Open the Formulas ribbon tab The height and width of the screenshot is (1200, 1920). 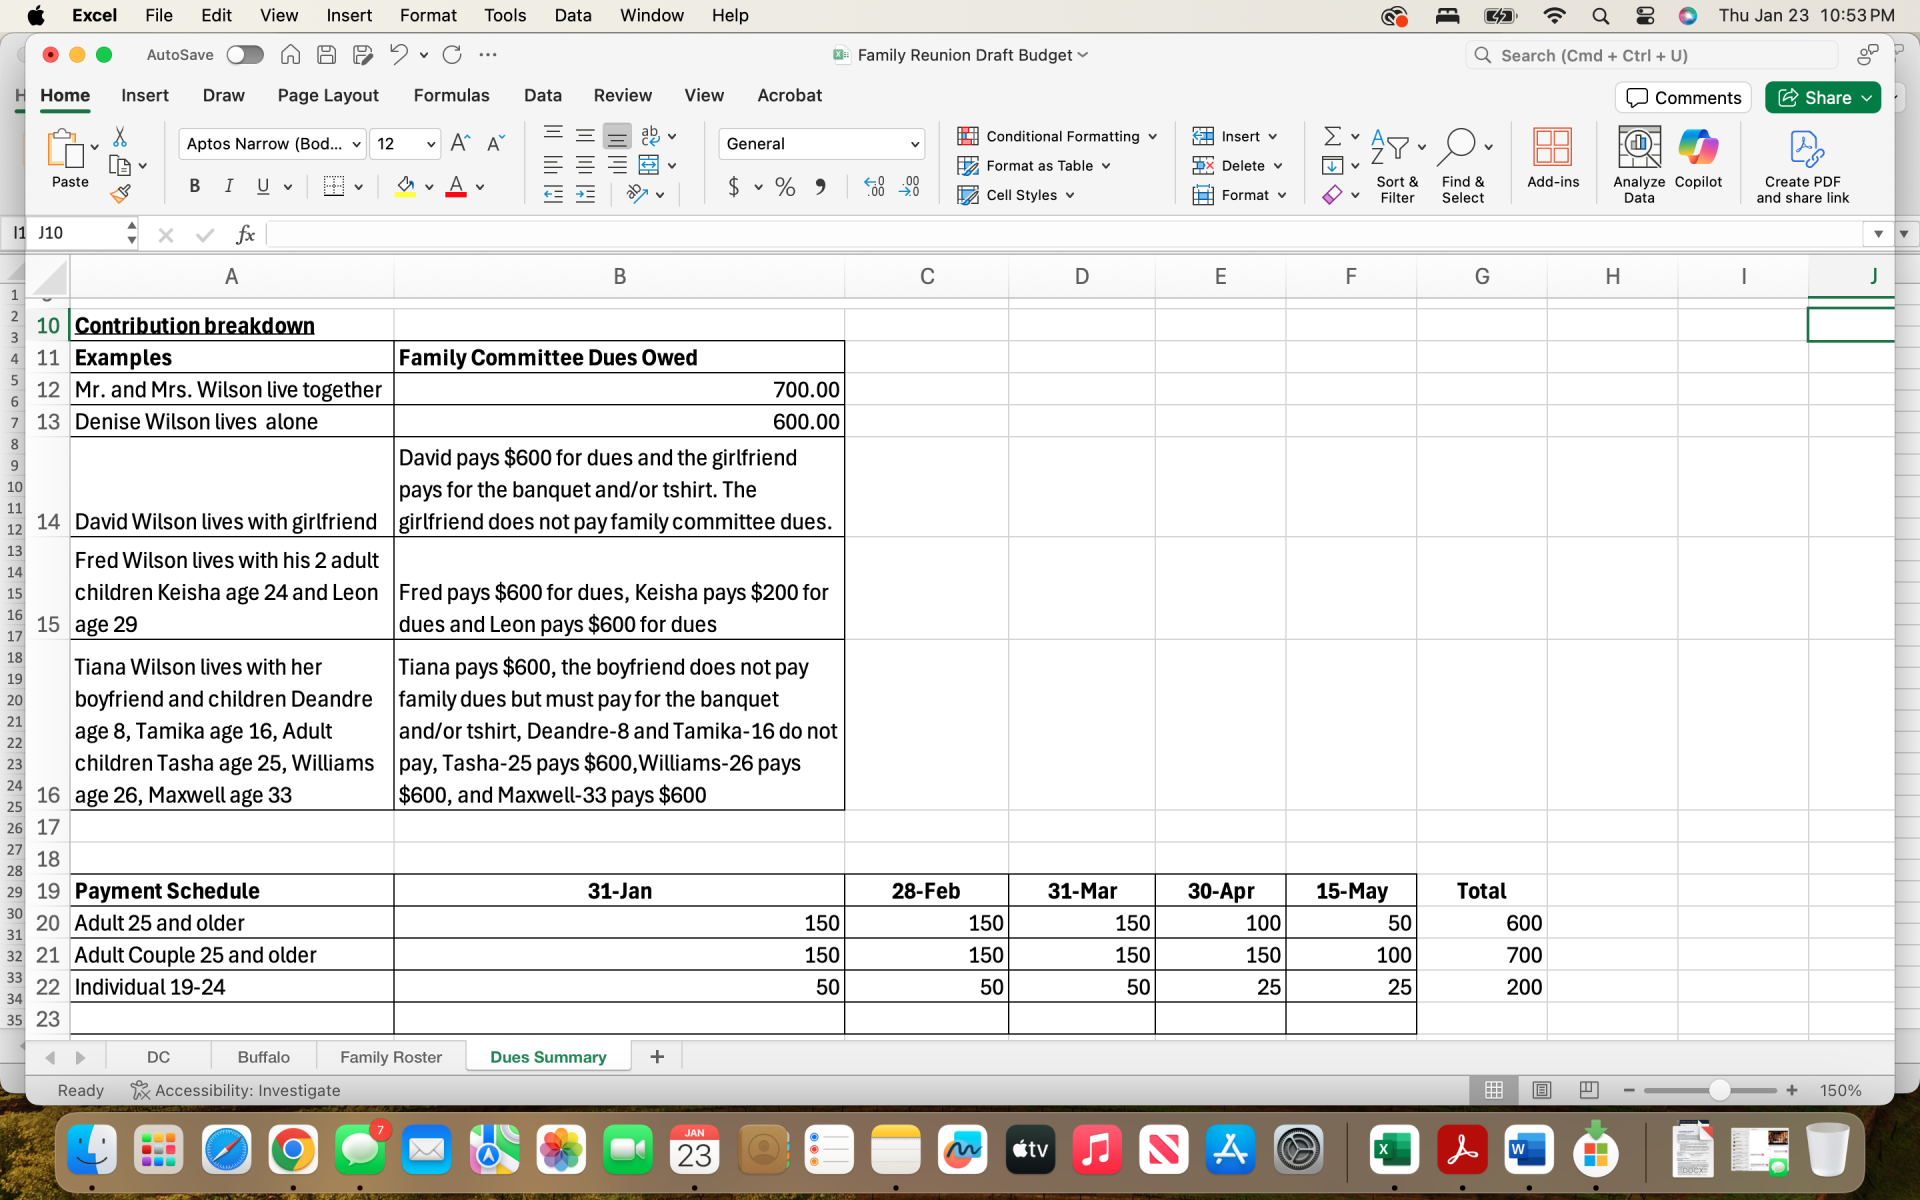click(x=451, y=95)
